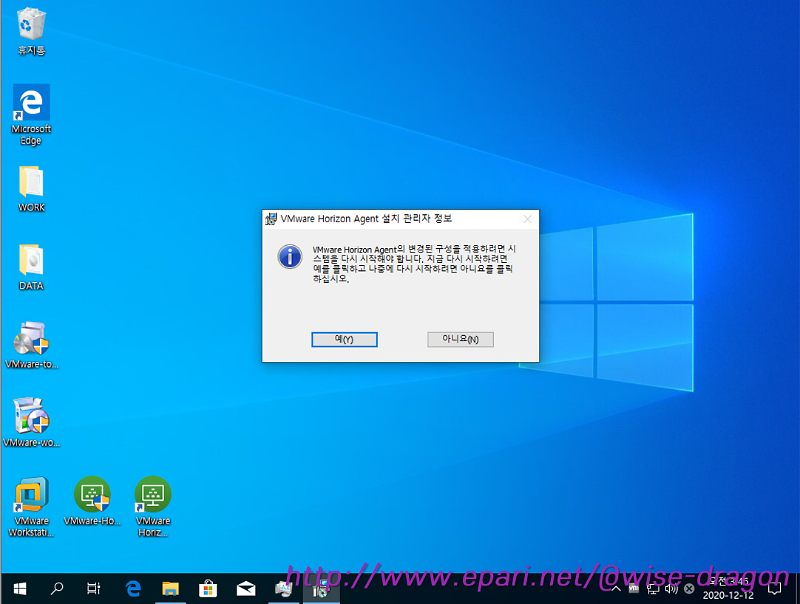Click the taskbar clock showing 2020-12-12

[x=728, y=589]
